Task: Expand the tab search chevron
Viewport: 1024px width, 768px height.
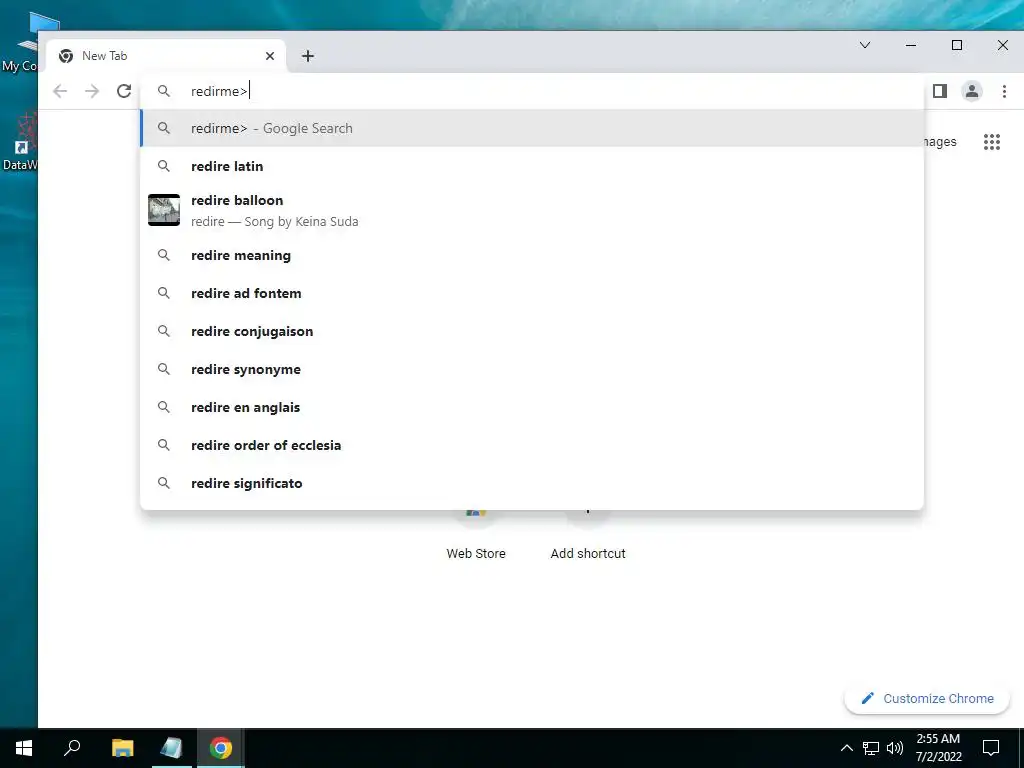Action: (865, 45)
